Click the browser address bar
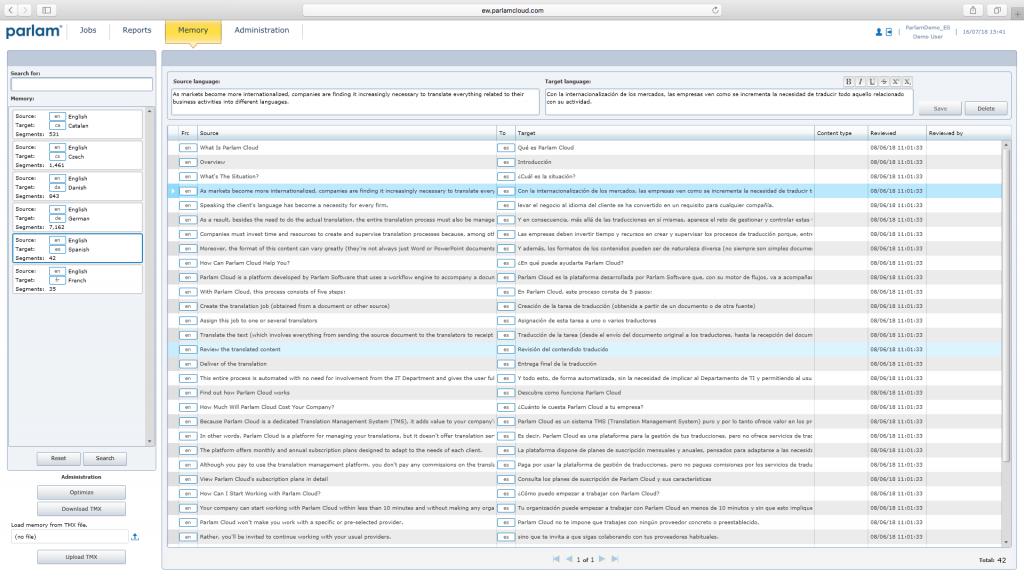This screenshot has width=1024, height=577. (x=512, y=10)
